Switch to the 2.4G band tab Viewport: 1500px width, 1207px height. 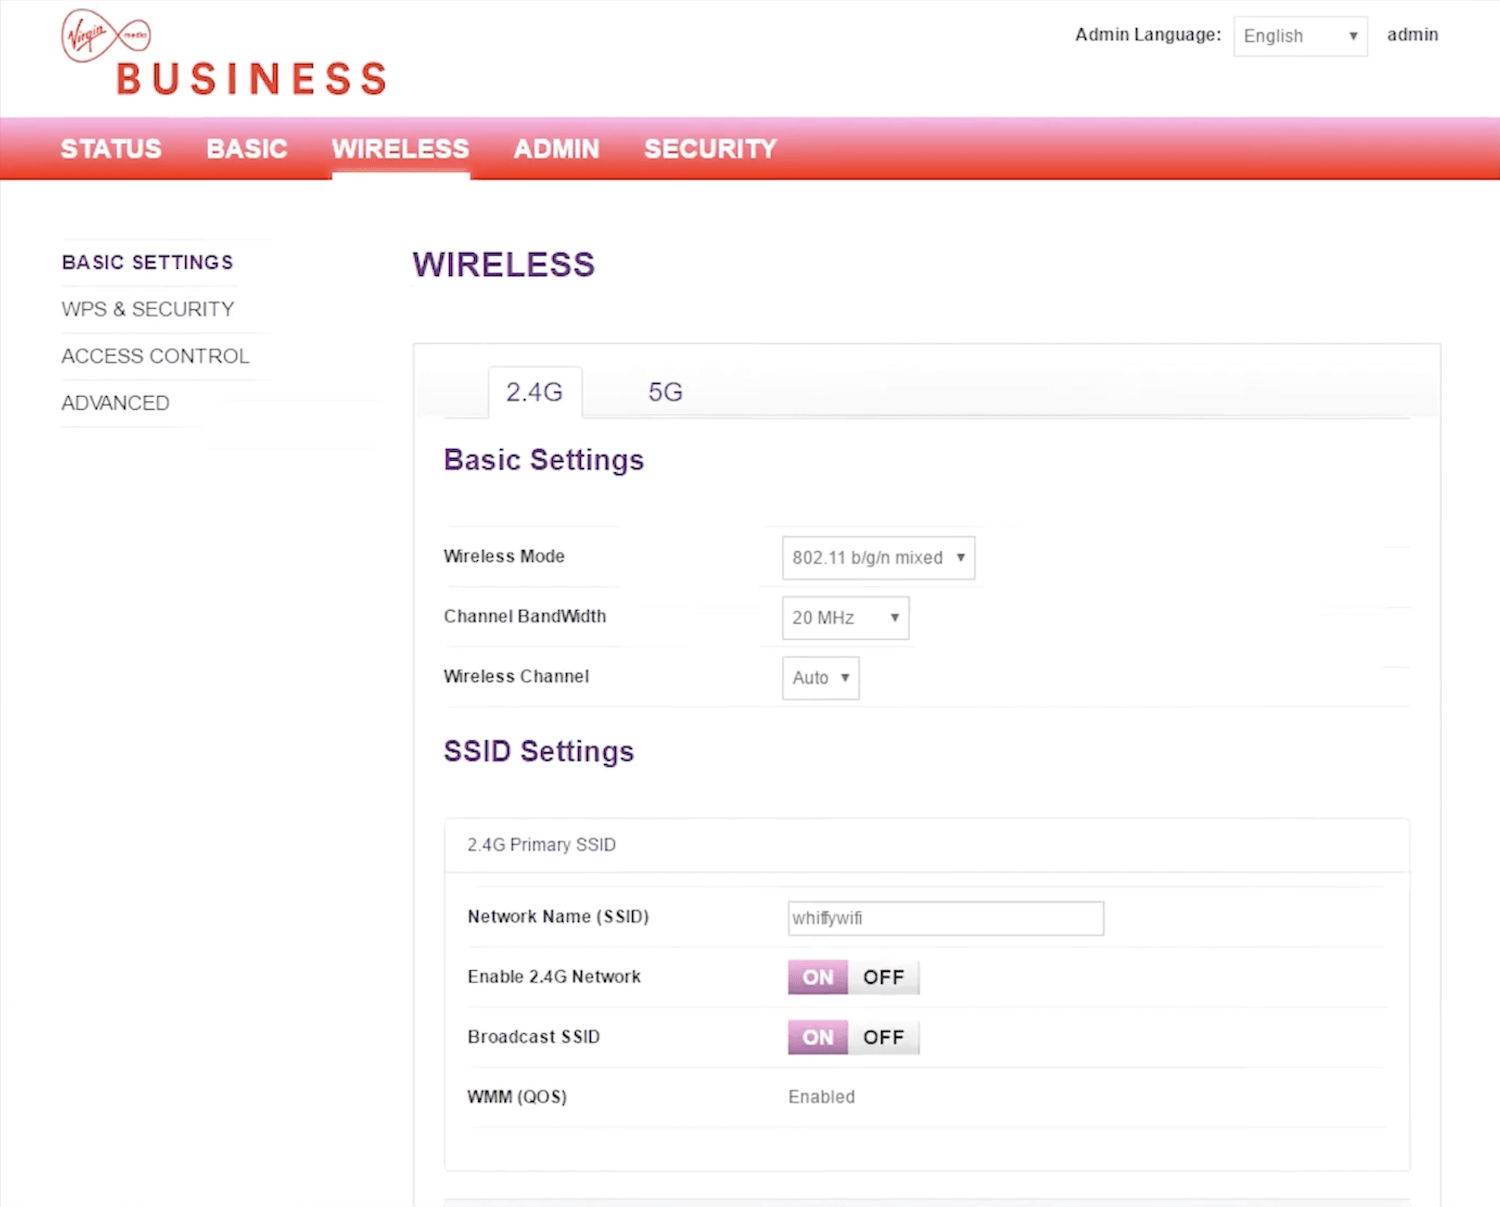[x=534, y=392]
